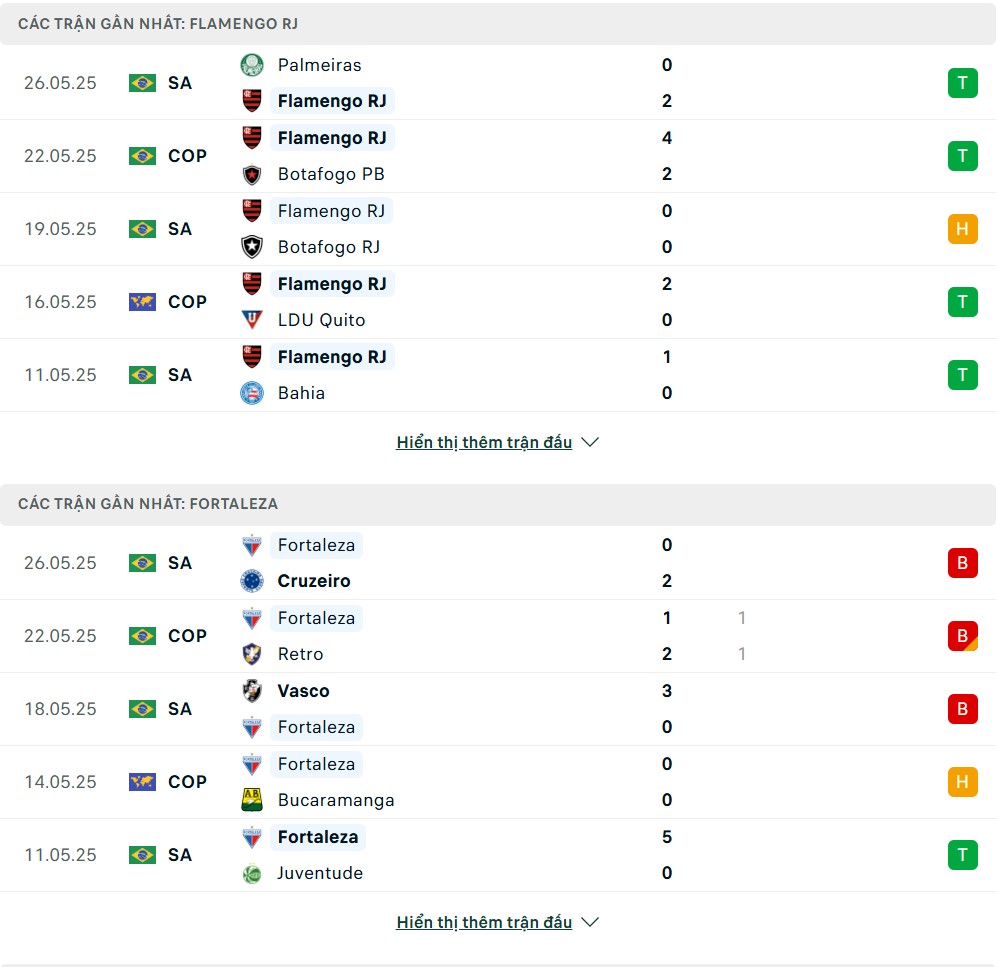Click the Retro club crest icon
Viewport: 997px width, 967px height.
[252, 654]
